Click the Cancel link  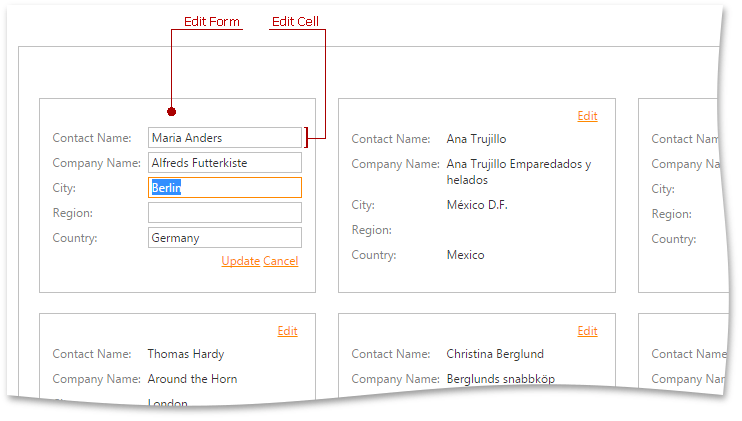click(x=281, y=261)
